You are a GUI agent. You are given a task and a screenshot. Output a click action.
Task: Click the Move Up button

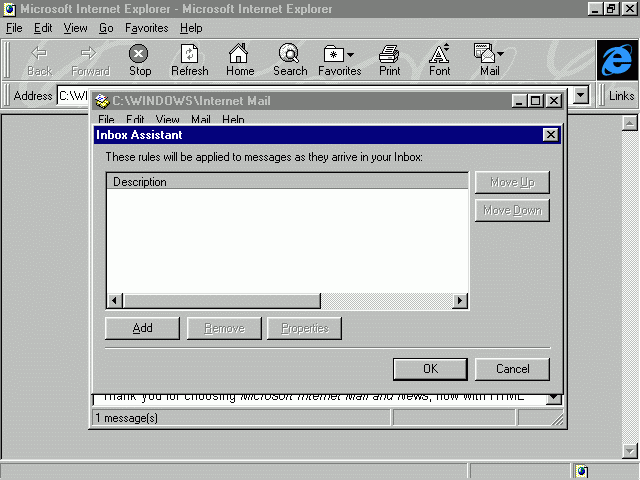(x=512, y=182)
